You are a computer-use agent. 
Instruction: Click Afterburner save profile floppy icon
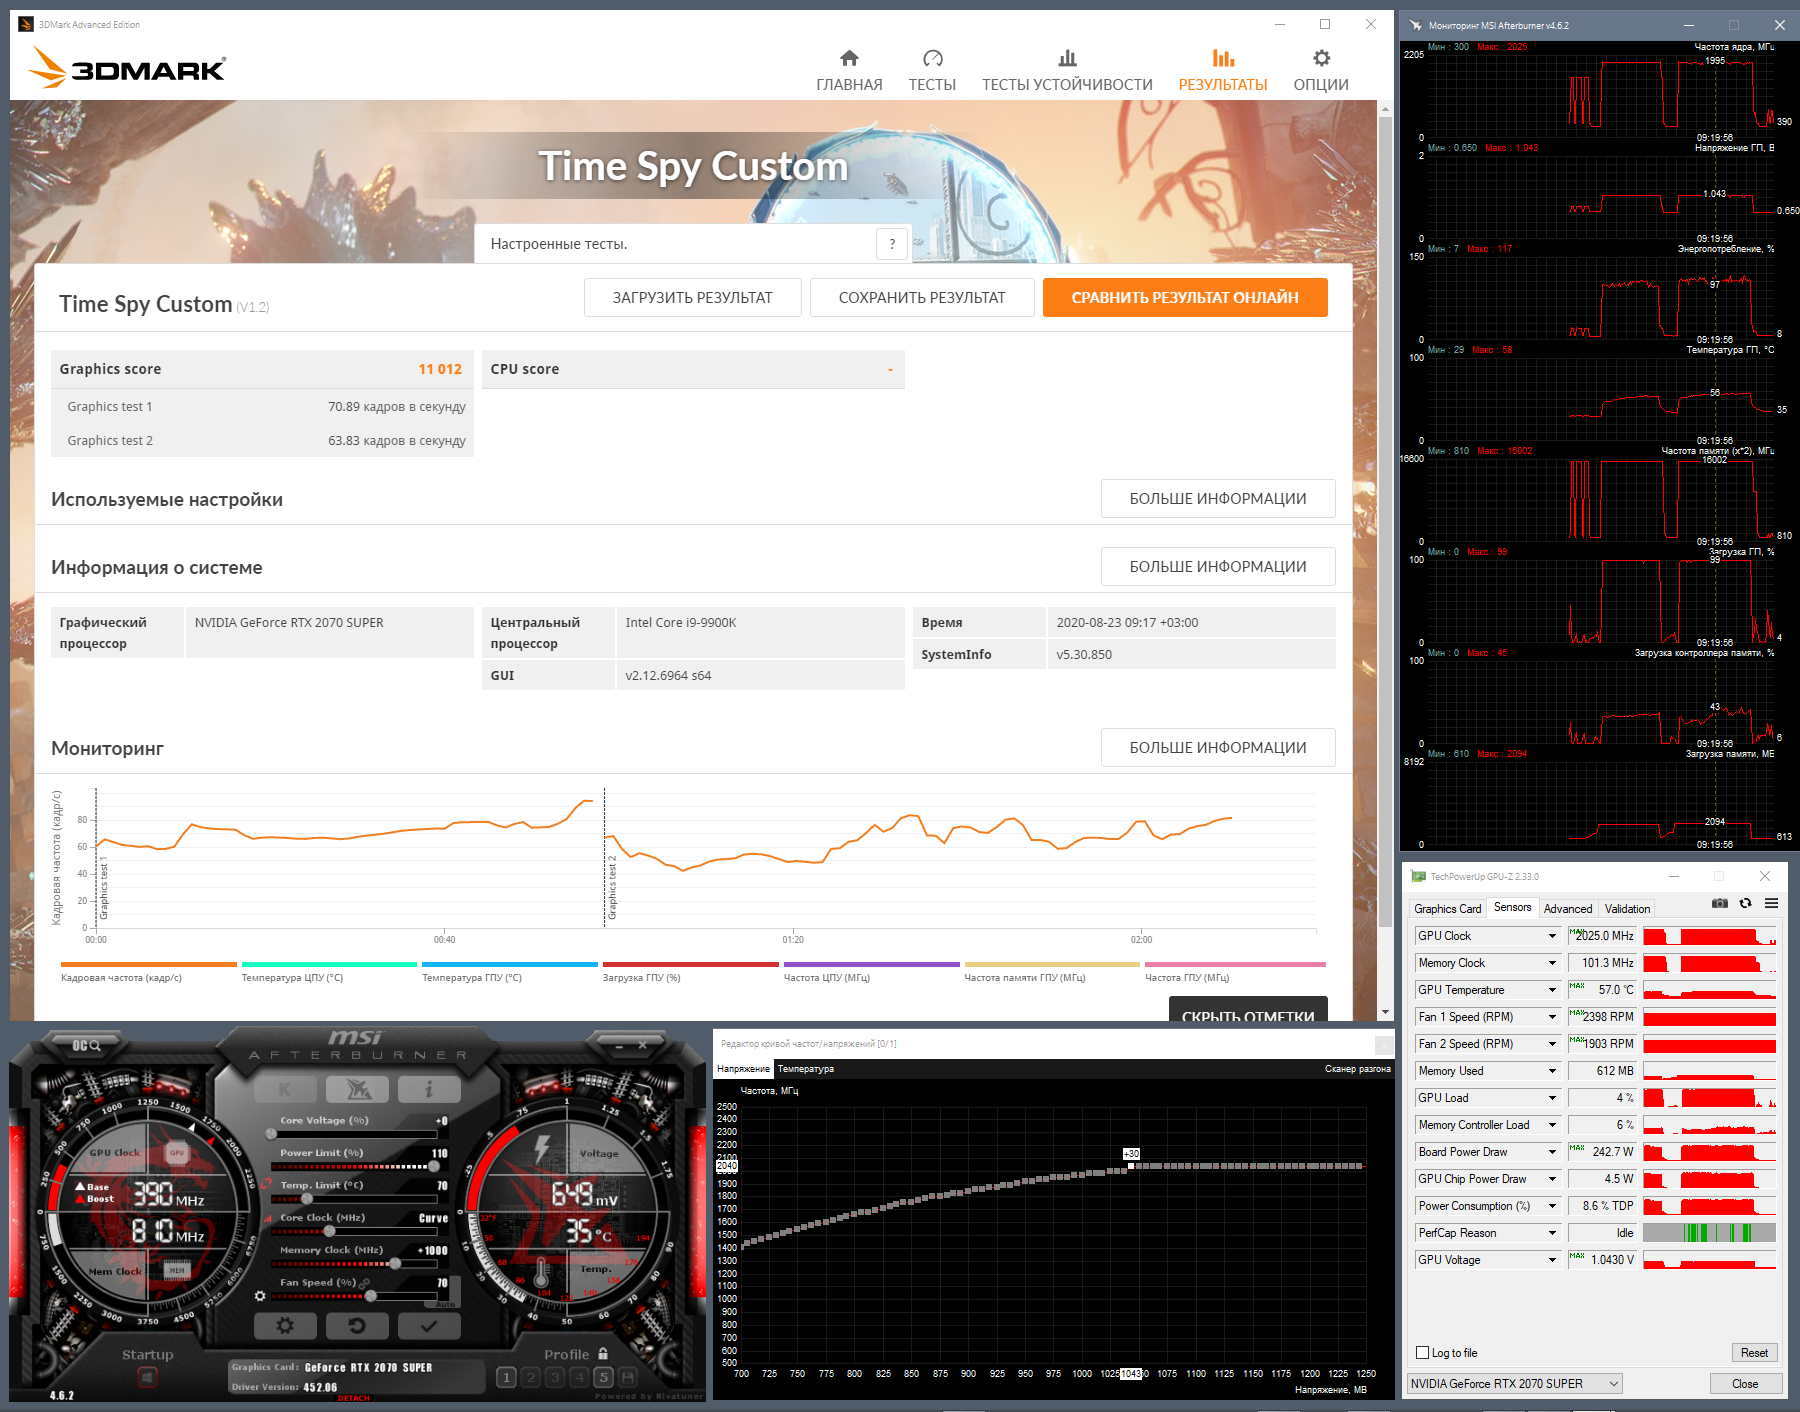[628, 1378]
